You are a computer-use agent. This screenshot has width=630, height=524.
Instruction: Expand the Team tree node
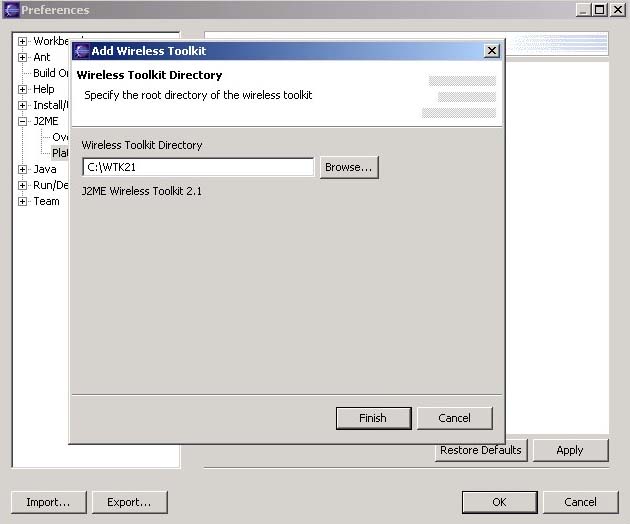click(x=22, y=201)
